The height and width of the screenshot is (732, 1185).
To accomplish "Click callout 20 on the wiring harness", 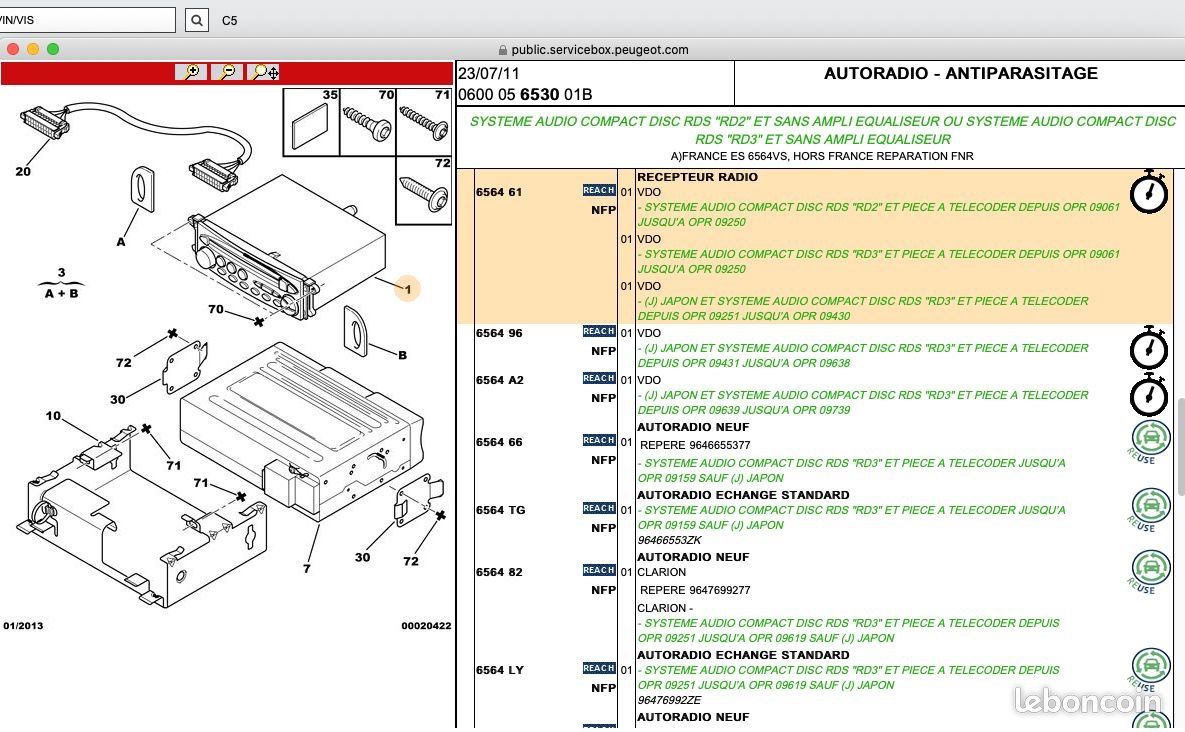I will point(23,171).
